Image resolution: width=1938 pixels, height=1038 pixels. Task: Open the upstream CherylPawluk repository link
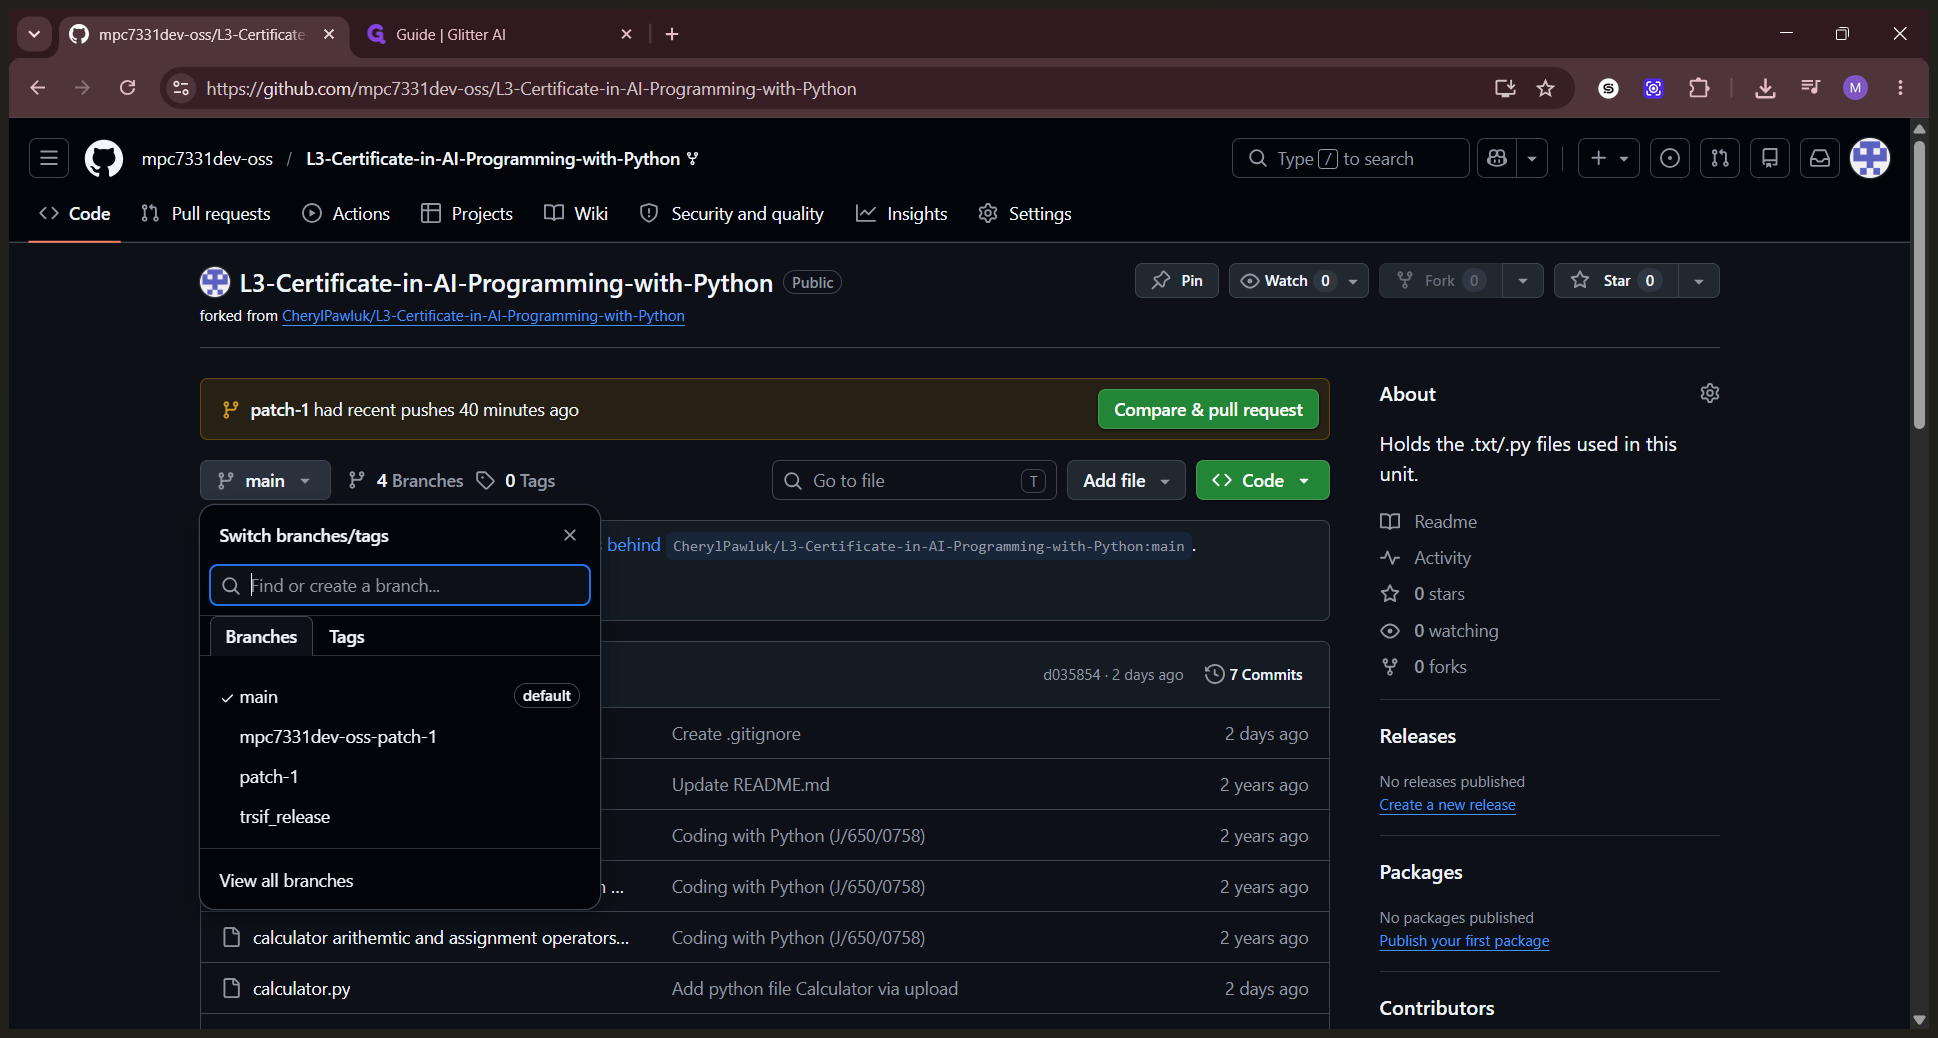tap(483, 316)
